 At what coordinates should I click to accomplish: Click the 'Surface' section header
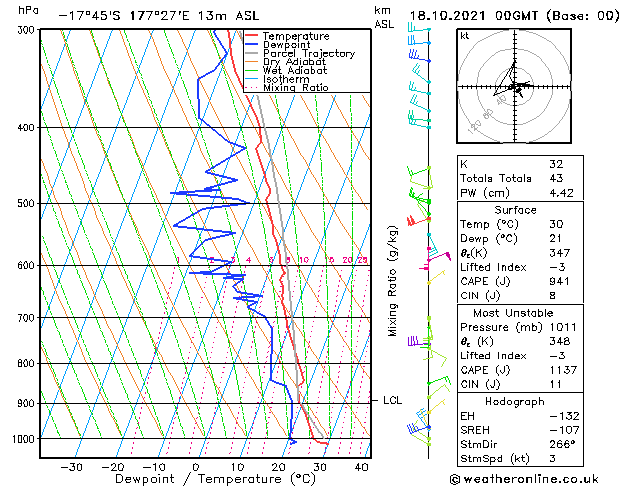tap(515, 210)
